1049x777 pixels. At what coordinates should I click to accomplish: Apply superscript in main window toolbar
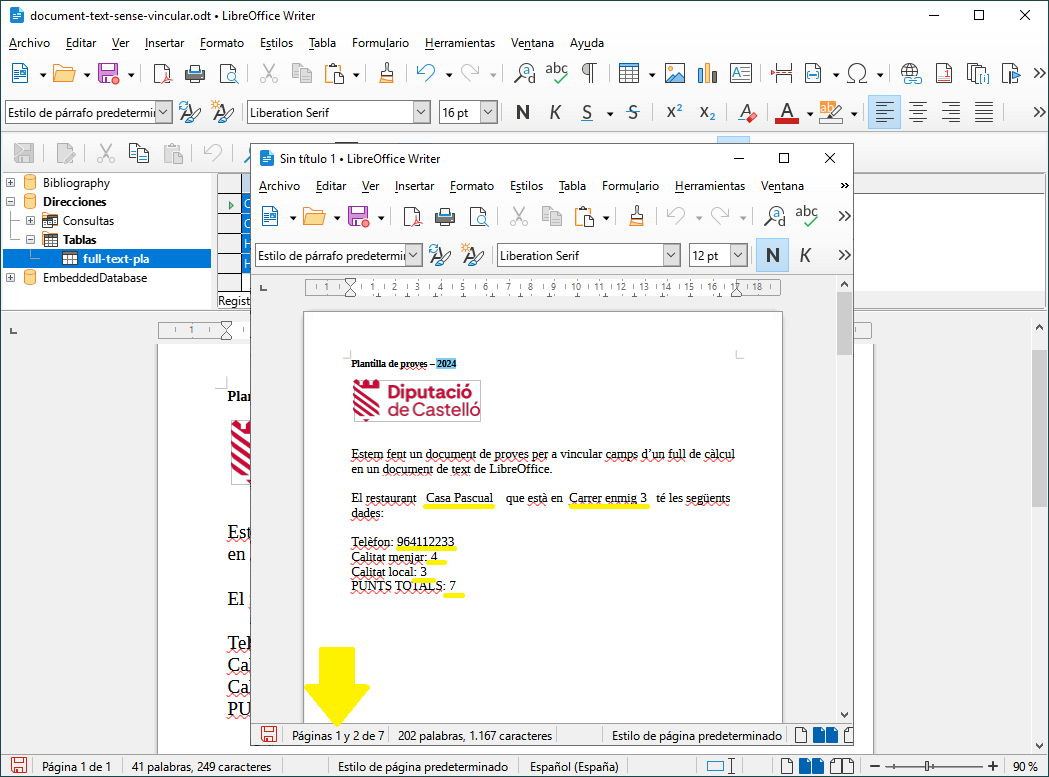(674, 112)
